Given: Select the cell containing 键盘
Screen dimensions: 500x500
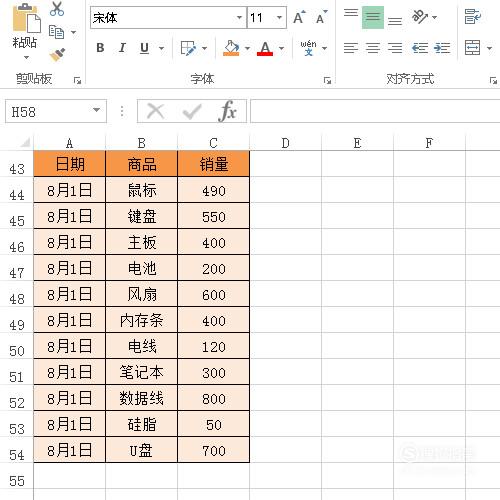Looking at the screenshot, I should tap(142, 216).
